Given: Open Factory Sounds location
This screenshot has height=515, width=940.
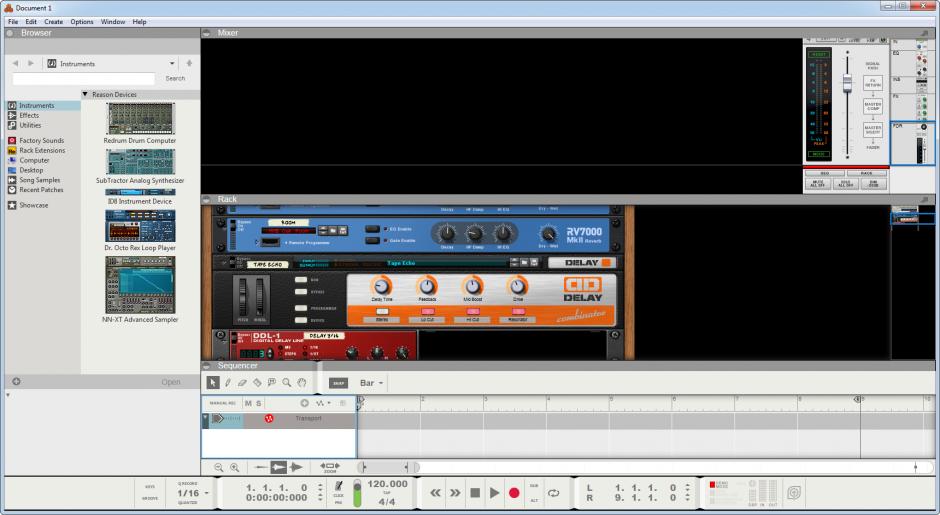Looking at the screenshot, I should click(x=41, y=140).
